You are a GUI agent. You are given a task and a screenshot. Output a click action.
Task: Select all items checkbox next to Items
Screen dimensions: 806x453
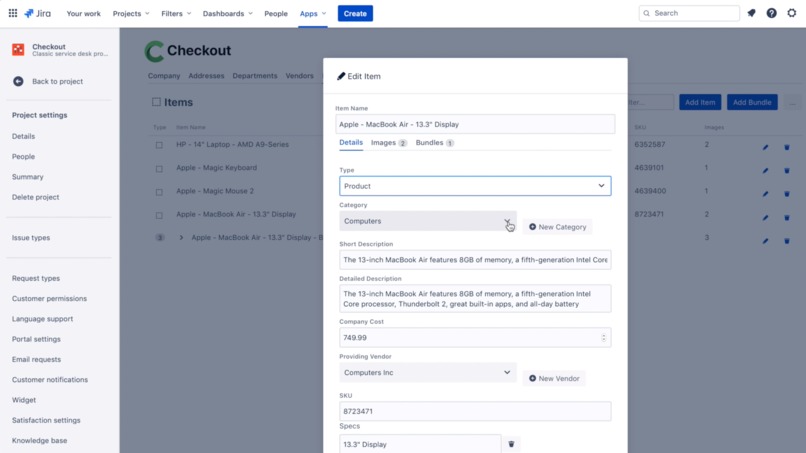tap(156, 102)
